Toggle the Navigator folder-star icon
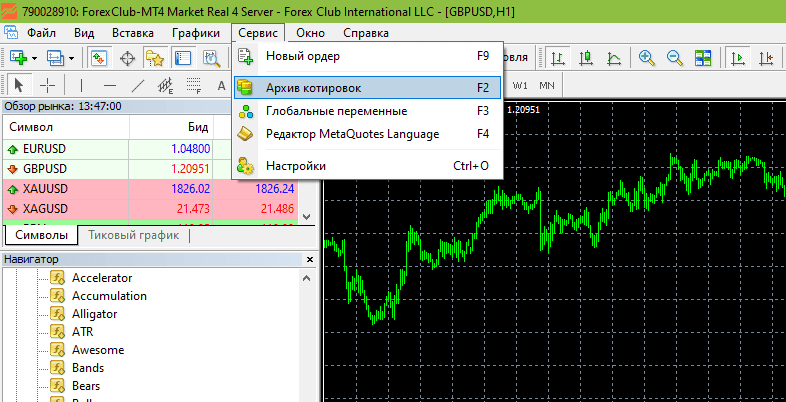786x402 pixels. coord(155,59)
